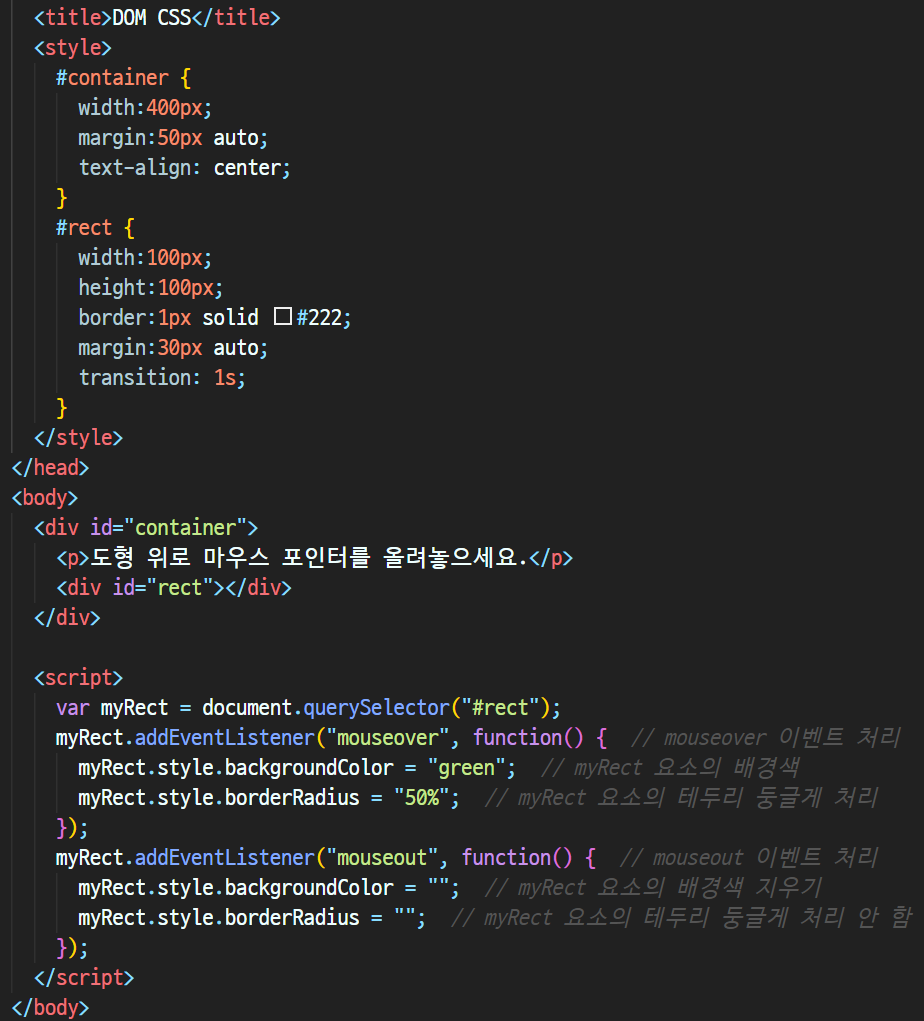Viewport: 924px width, 1021px height.
Task: Click the title text "DOM CSS"
Action: (x=152, y=18)
